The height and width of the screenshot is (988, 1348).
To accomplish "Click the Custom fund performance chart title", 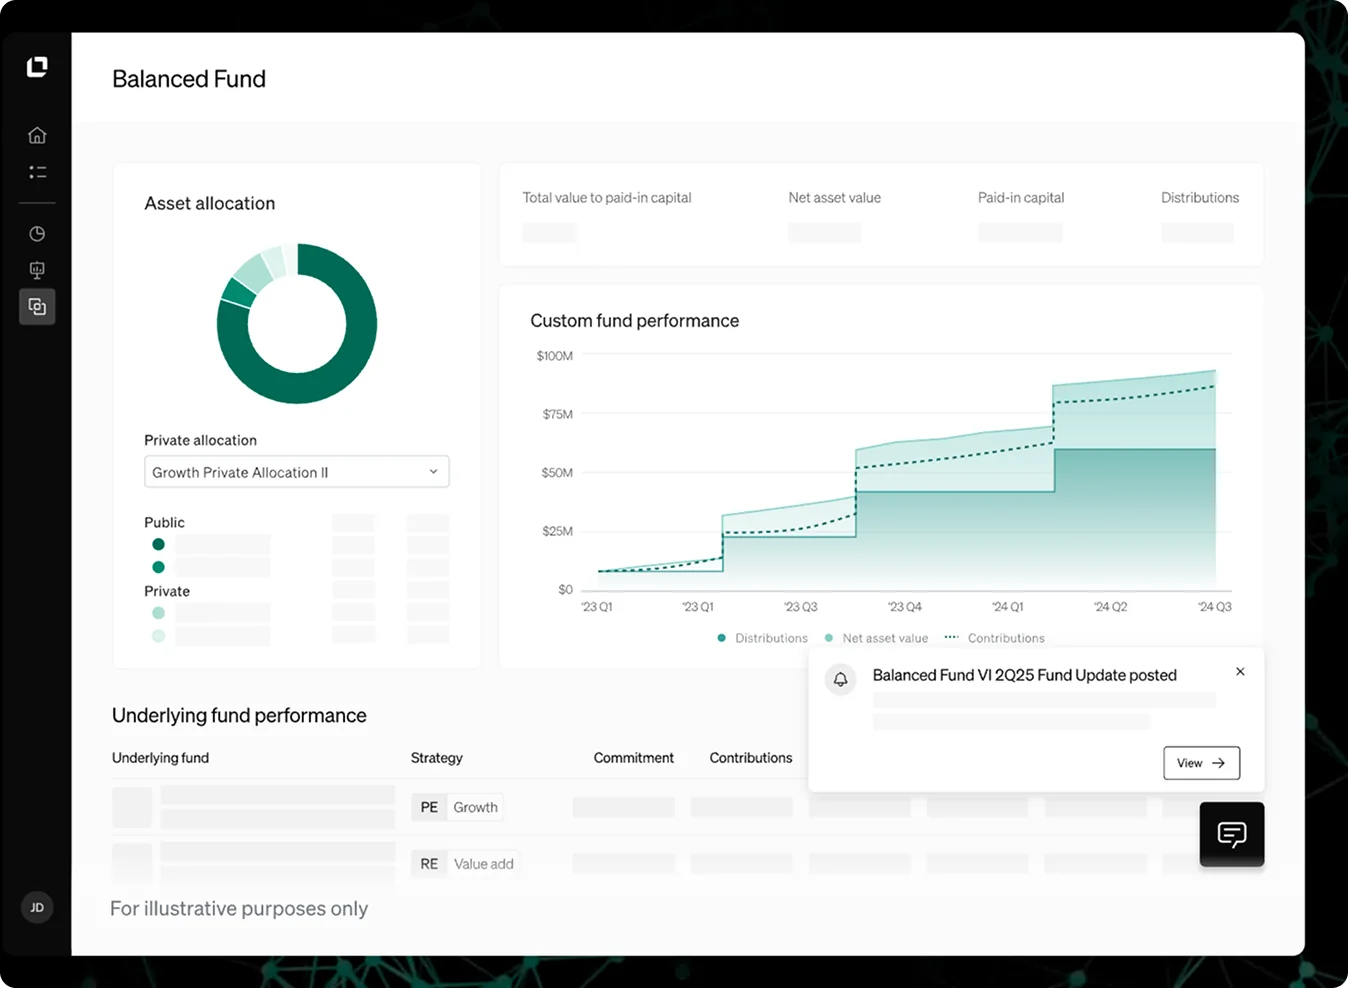I will tap(635, 321).
